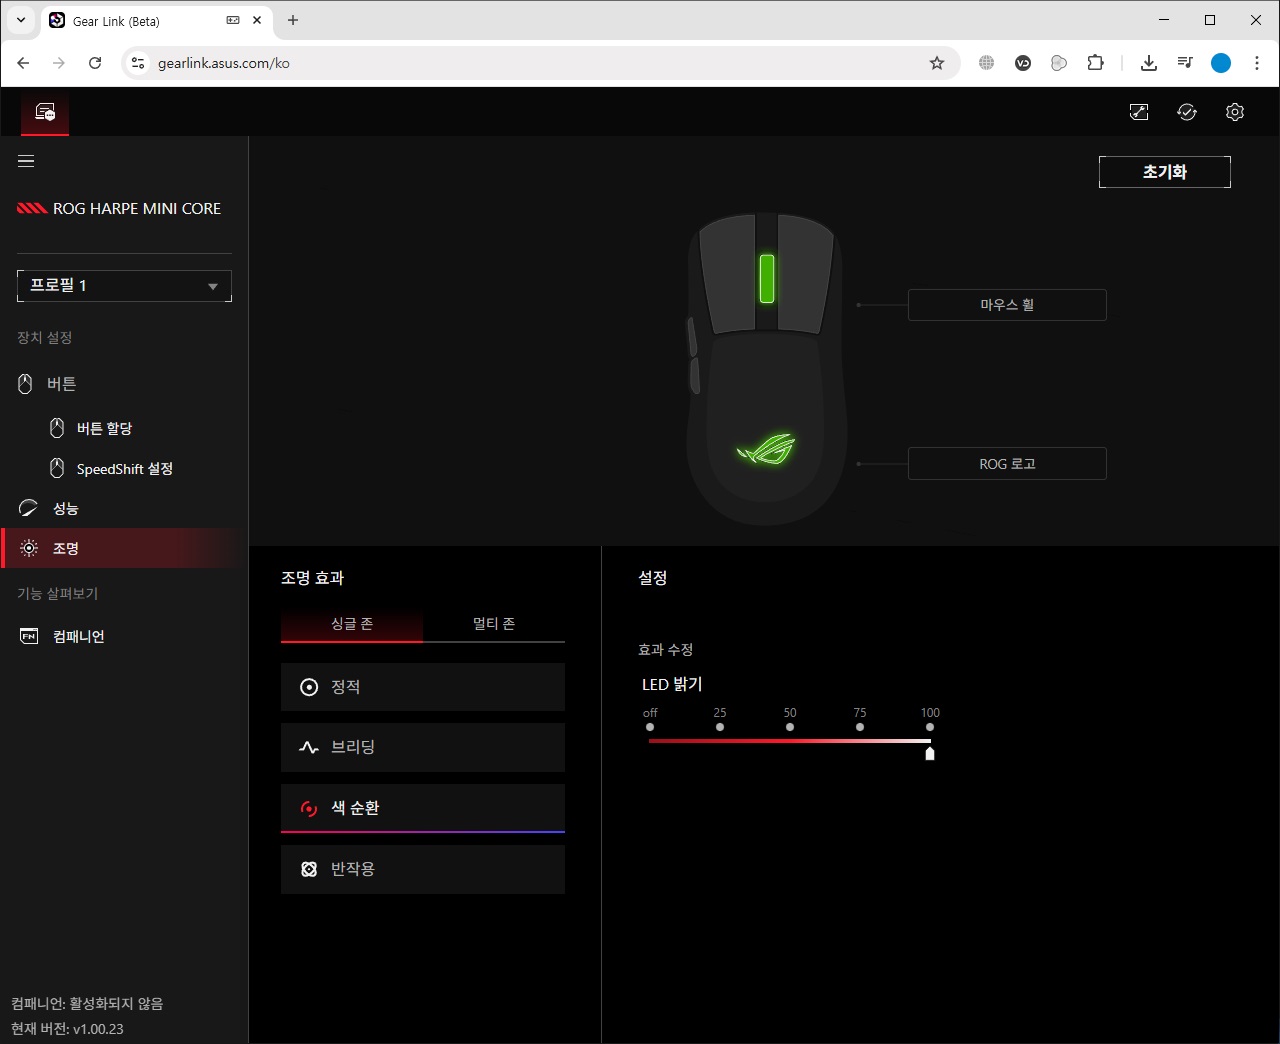The image size is (1280, 1044).
Task: Choose the 반작용 lighting effect
Action: 423,869
